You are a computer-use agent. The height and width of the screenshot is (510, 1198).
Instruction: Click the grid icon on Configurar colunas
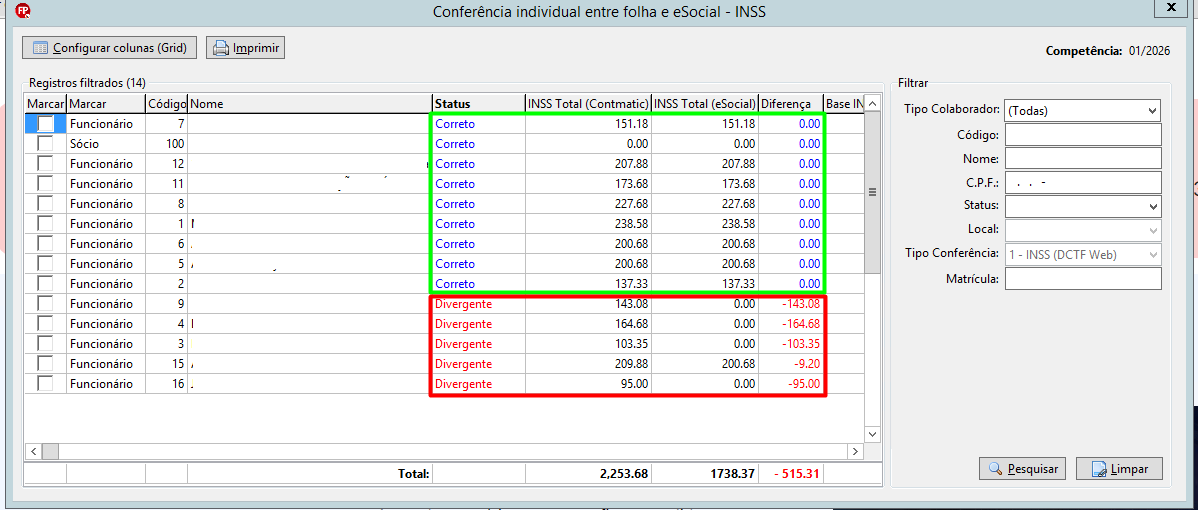(x=40, y=48)
